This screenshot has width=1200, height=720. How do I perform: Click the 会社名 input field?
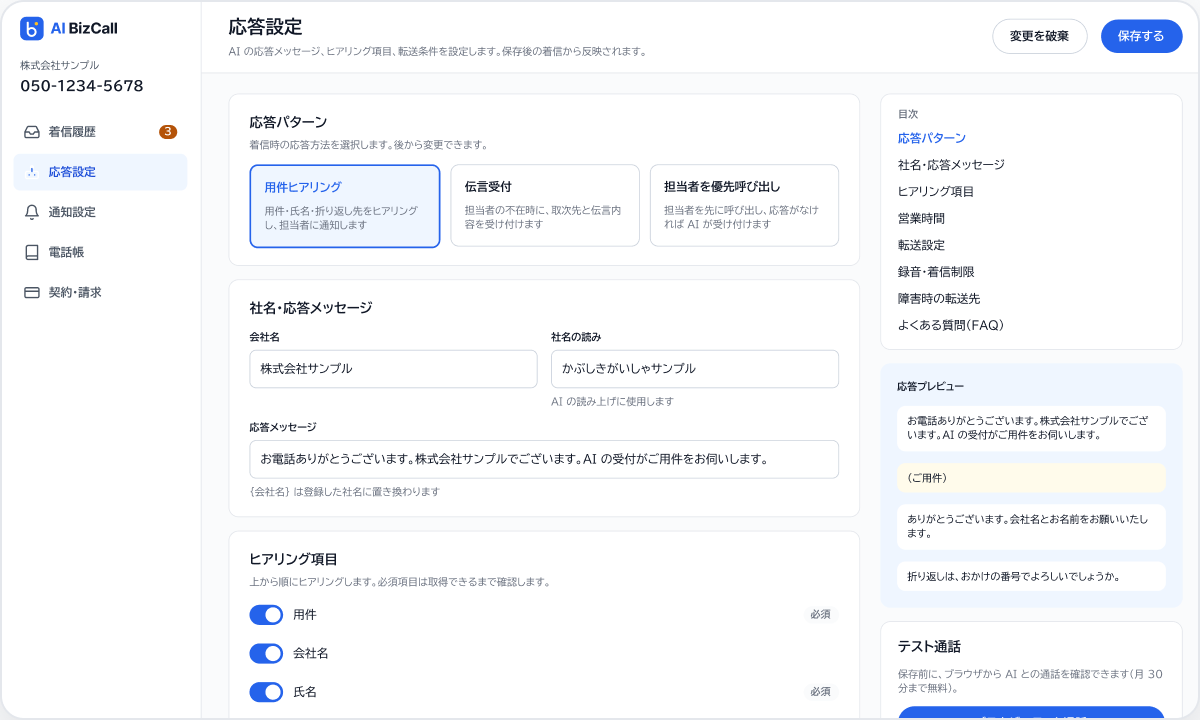[x=393, y=368]
